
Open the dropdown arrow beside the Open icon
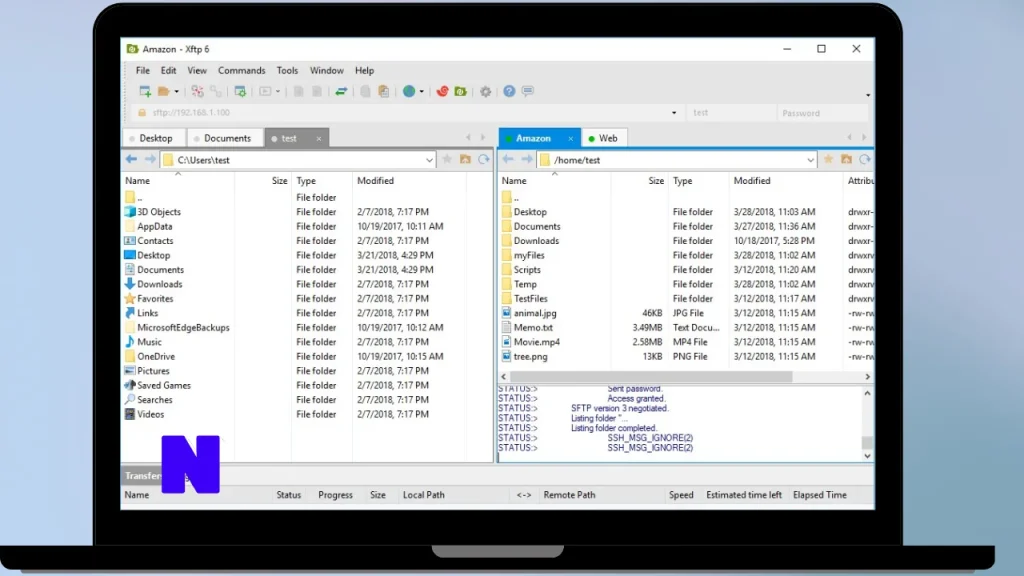tap(176, 92)
